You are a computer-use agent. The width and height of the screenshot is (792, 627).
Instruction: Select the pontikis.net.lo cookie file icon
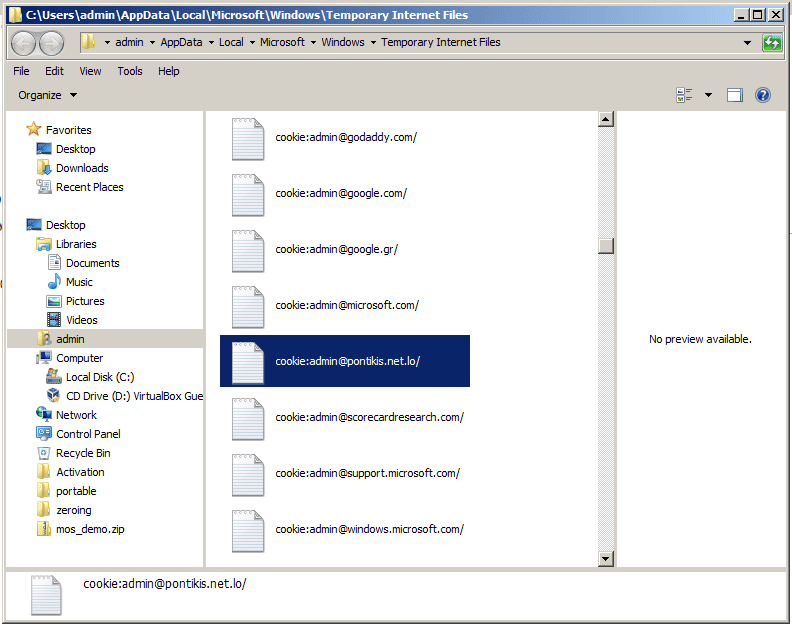[x=248, y=363]
